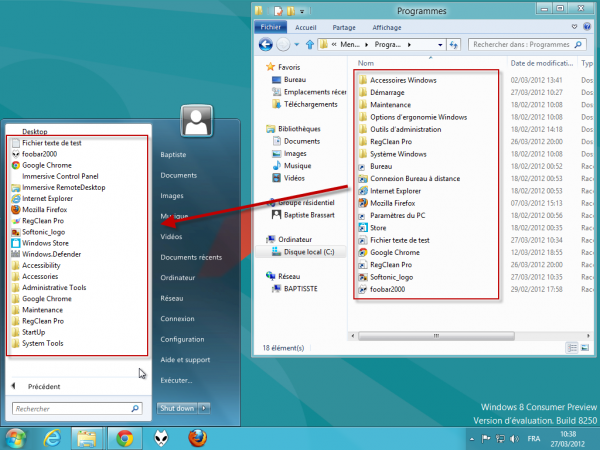Select BAPTISSTE under Réseau

(295, 289)
